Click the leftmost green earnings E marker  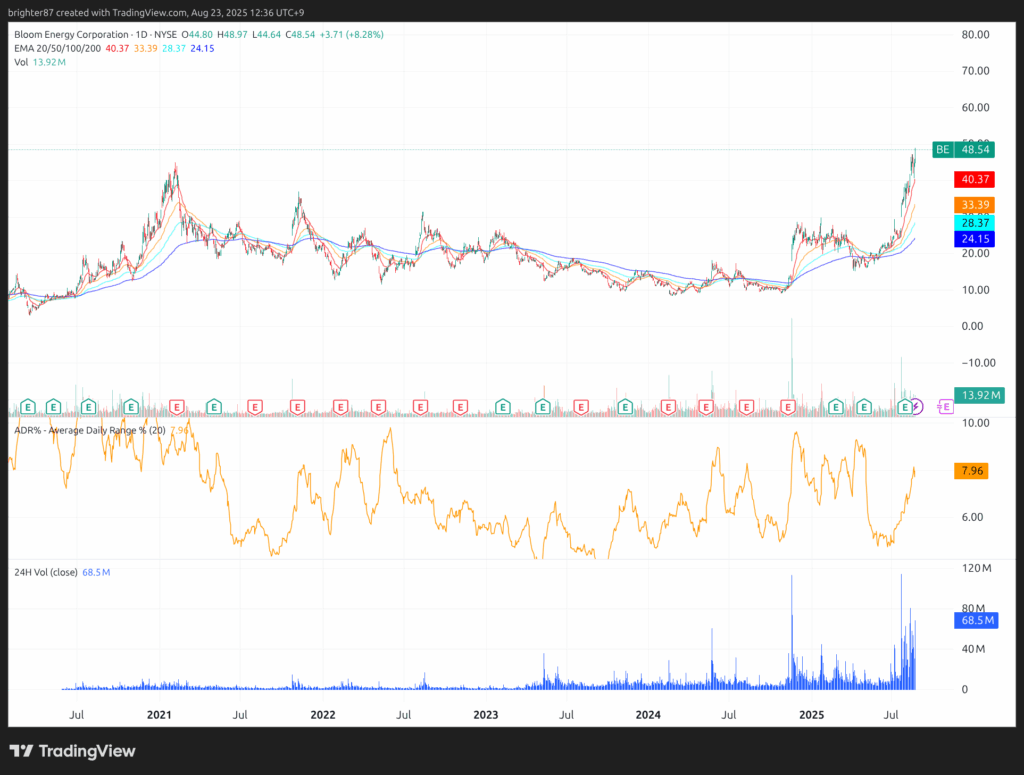click(x=27, y=407)
